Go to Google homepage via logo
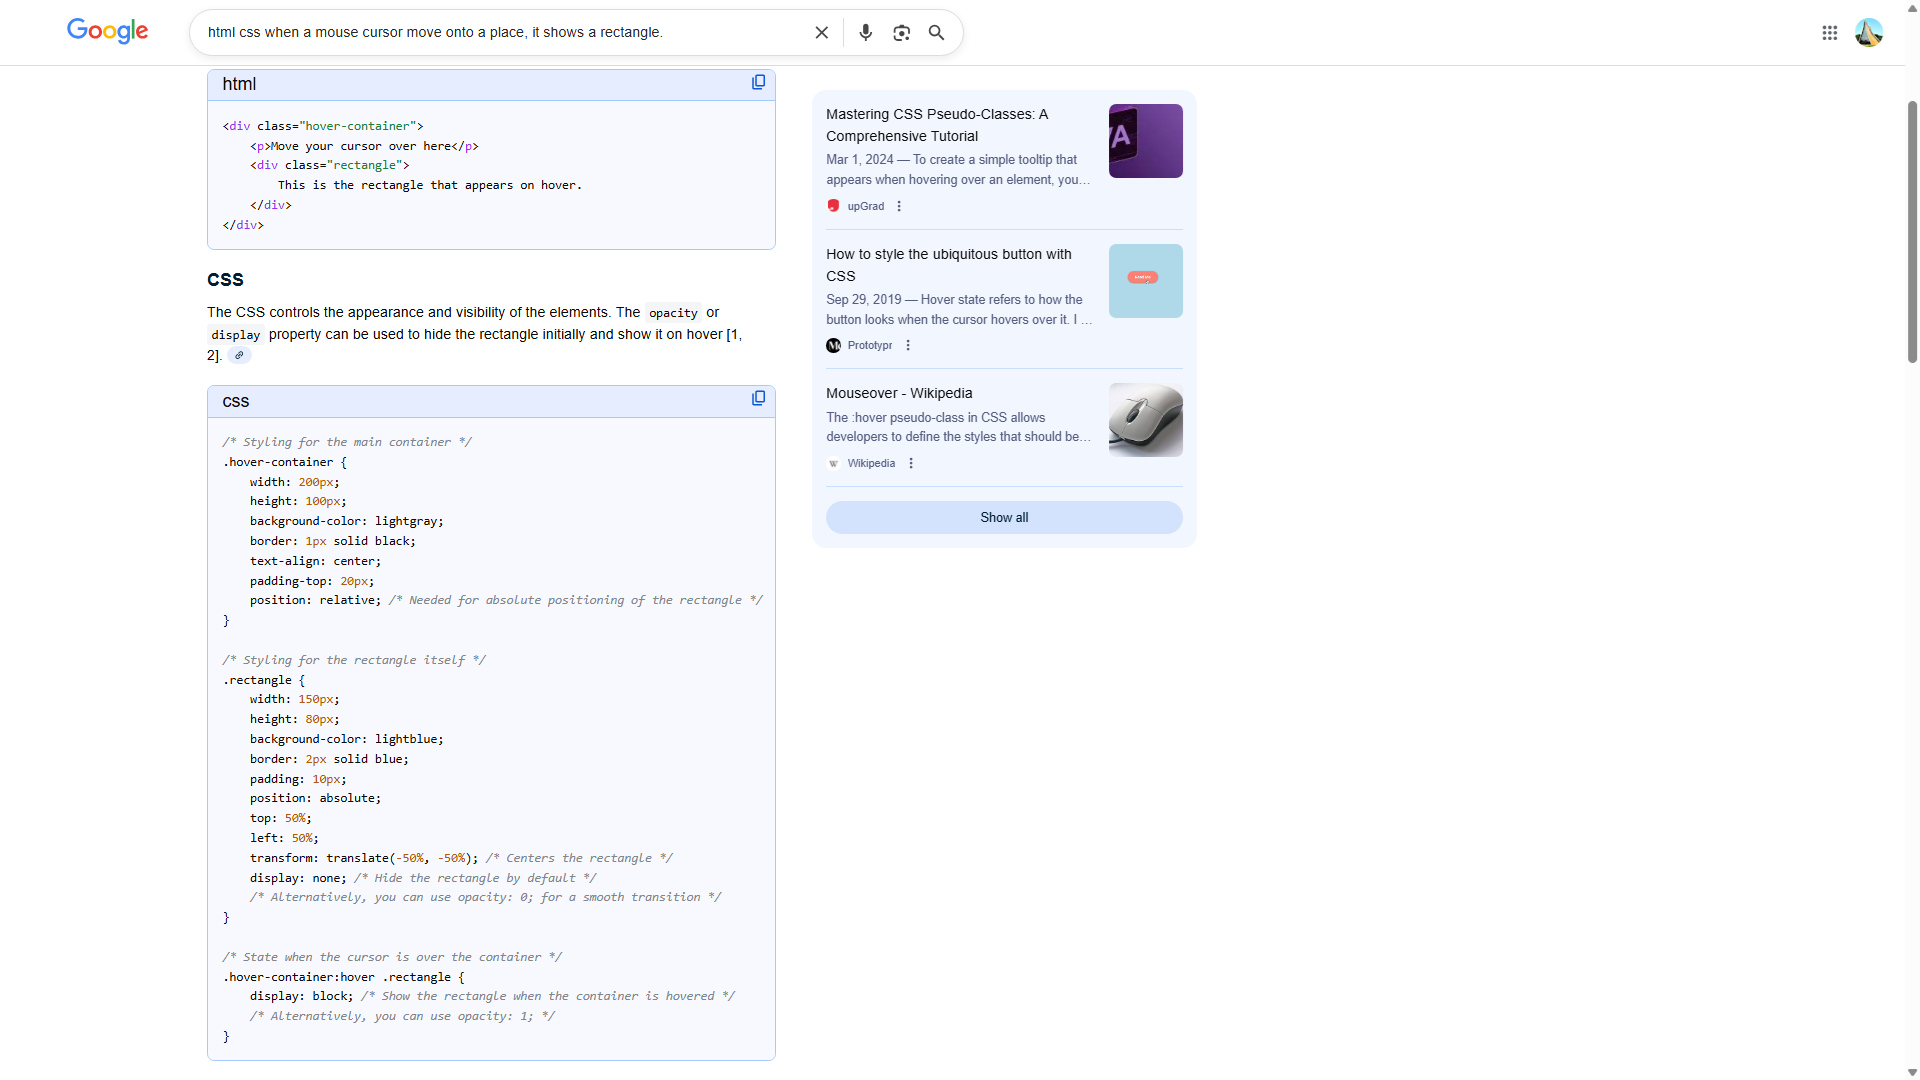1920x1080 pixels. click(x=108, y=32)
